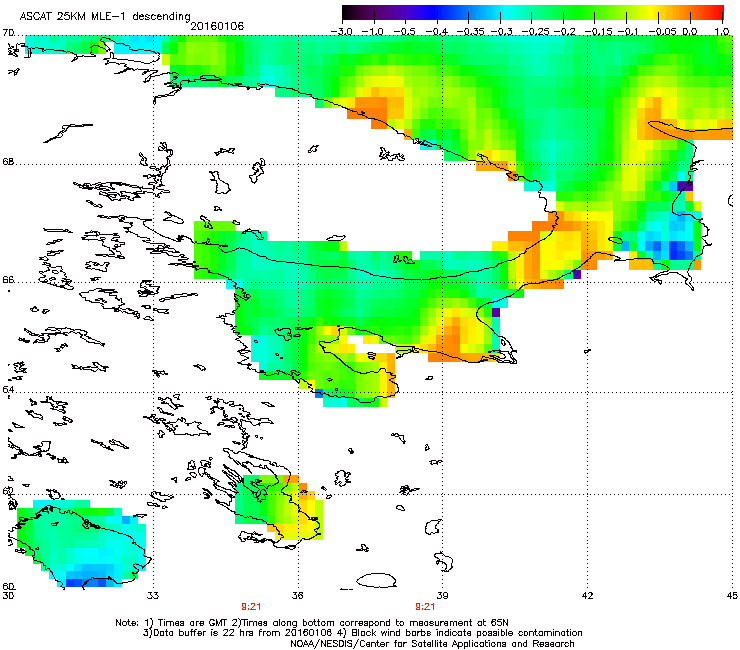
Task: Click the latitude 68 axis label
Action: tap(8, 161)
